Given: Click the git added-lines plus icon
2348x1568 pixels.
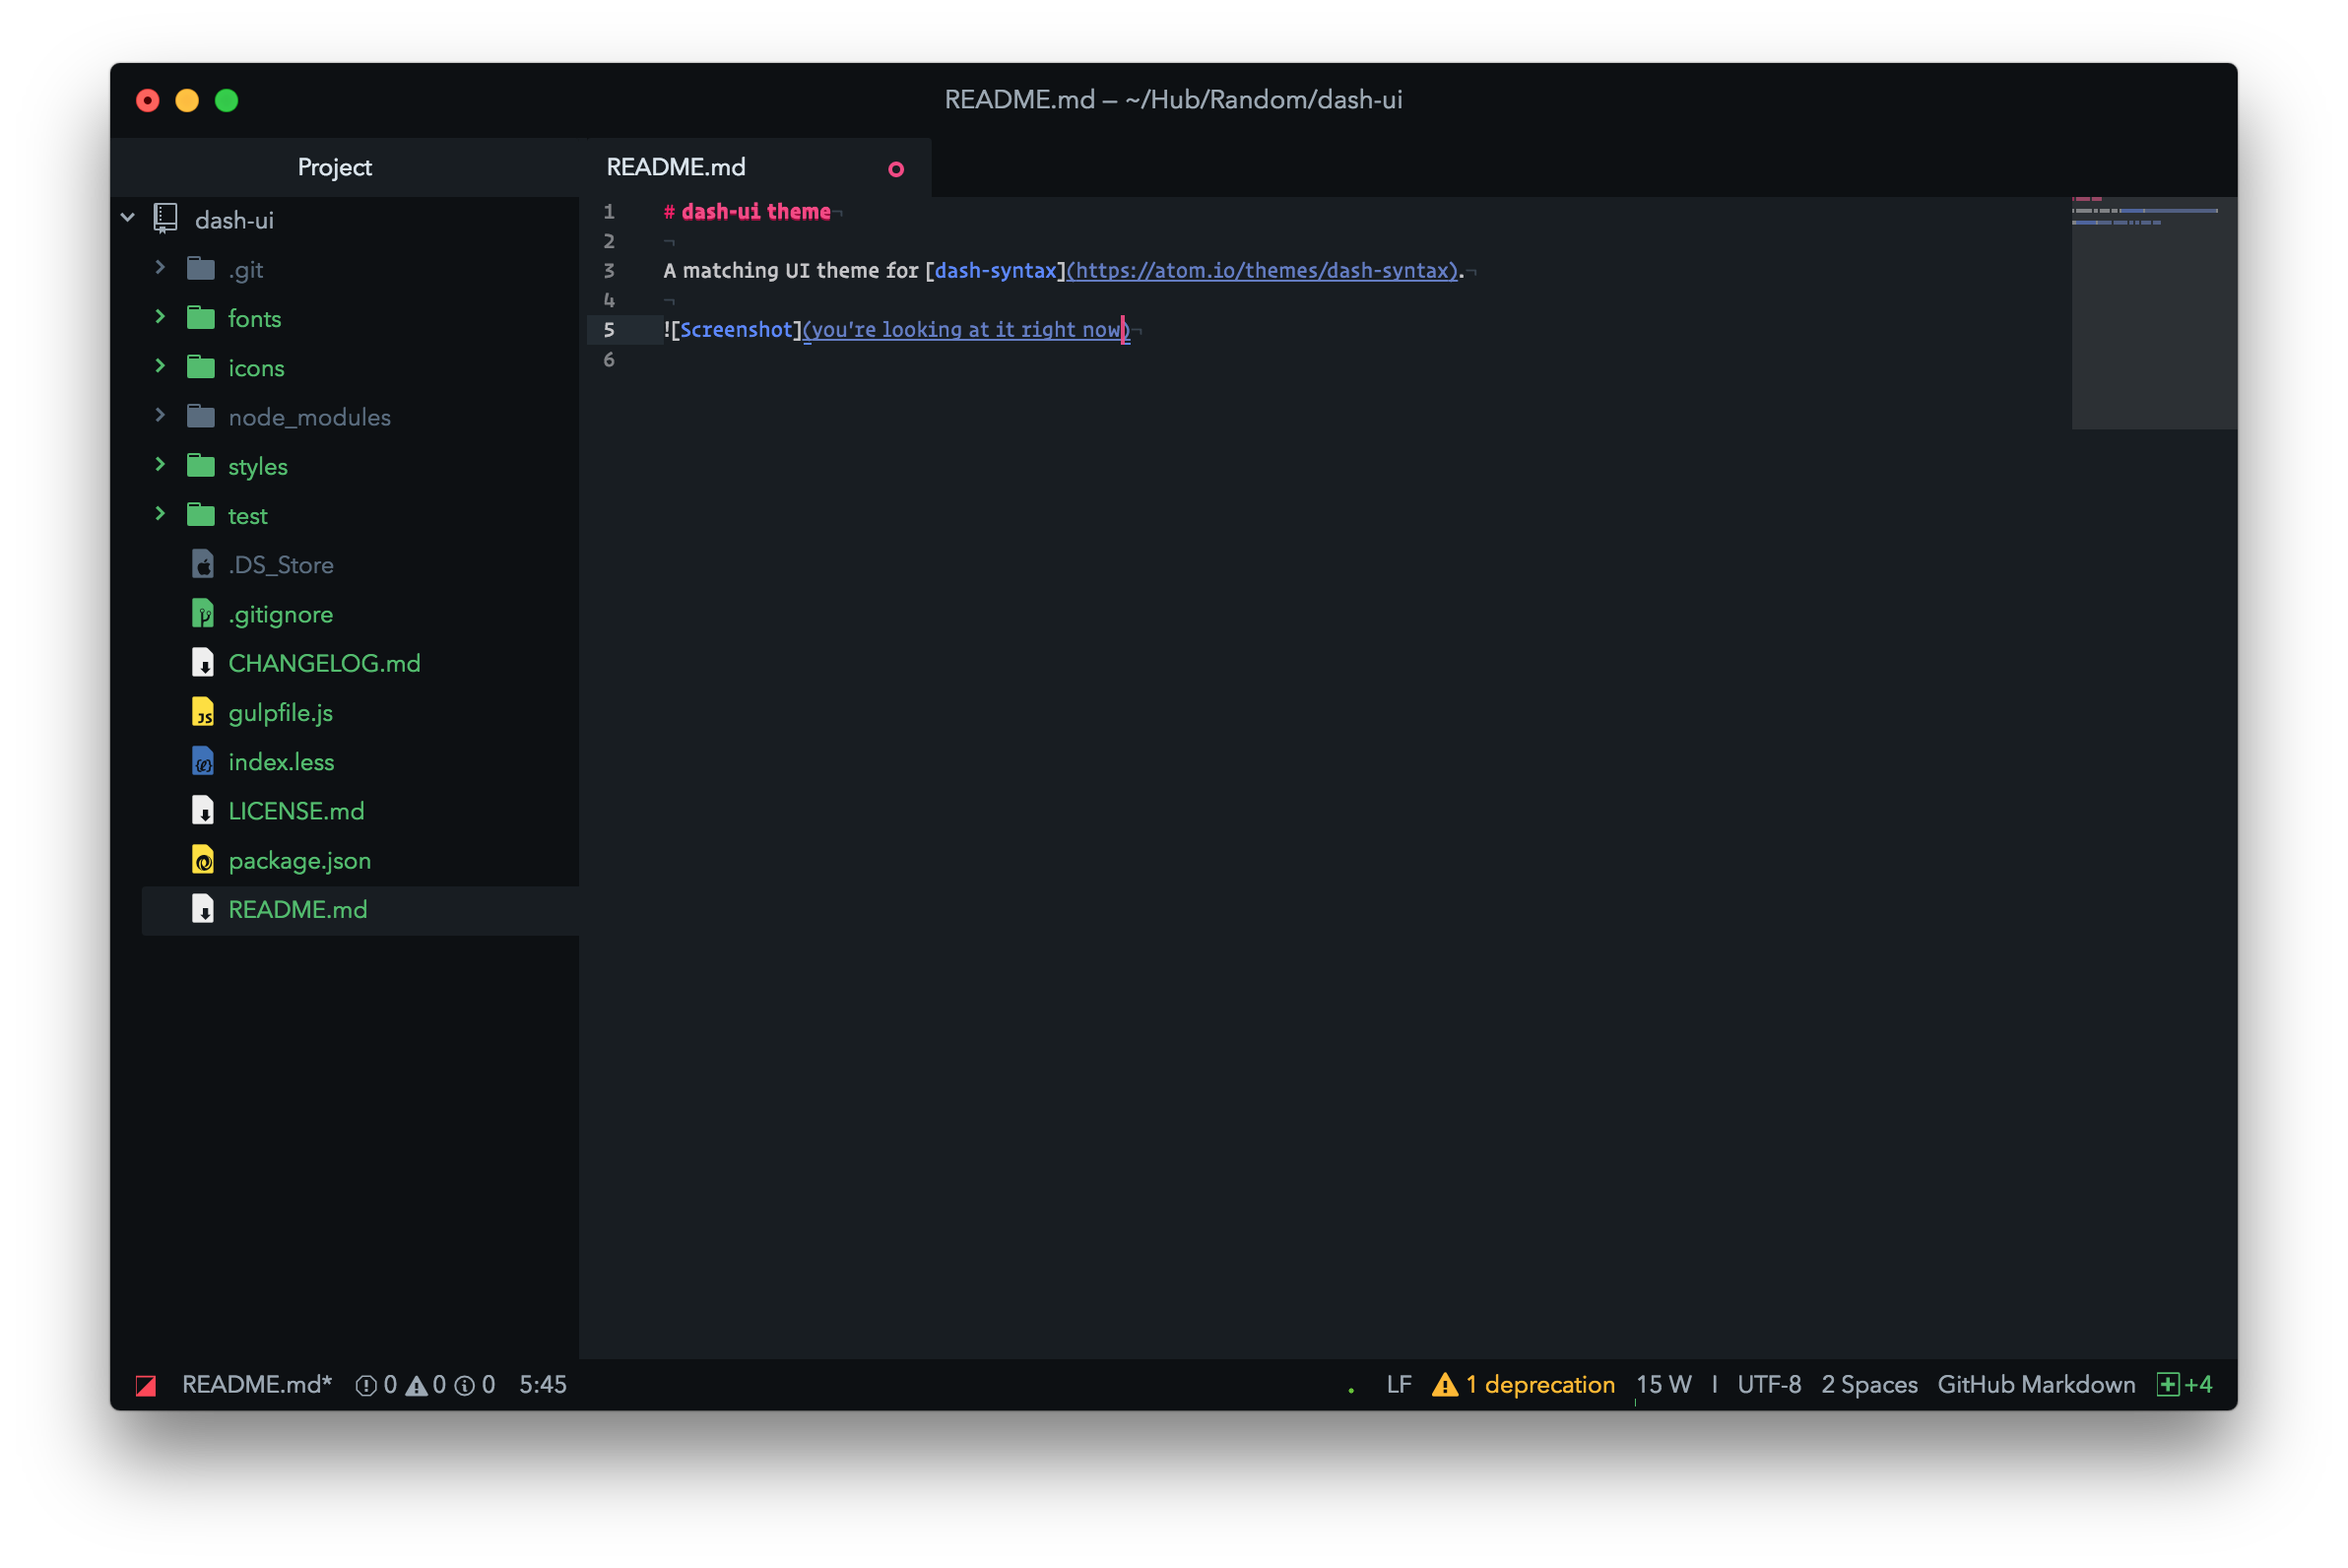Looking at the screenshot, I should [x=2167, y=1385].
